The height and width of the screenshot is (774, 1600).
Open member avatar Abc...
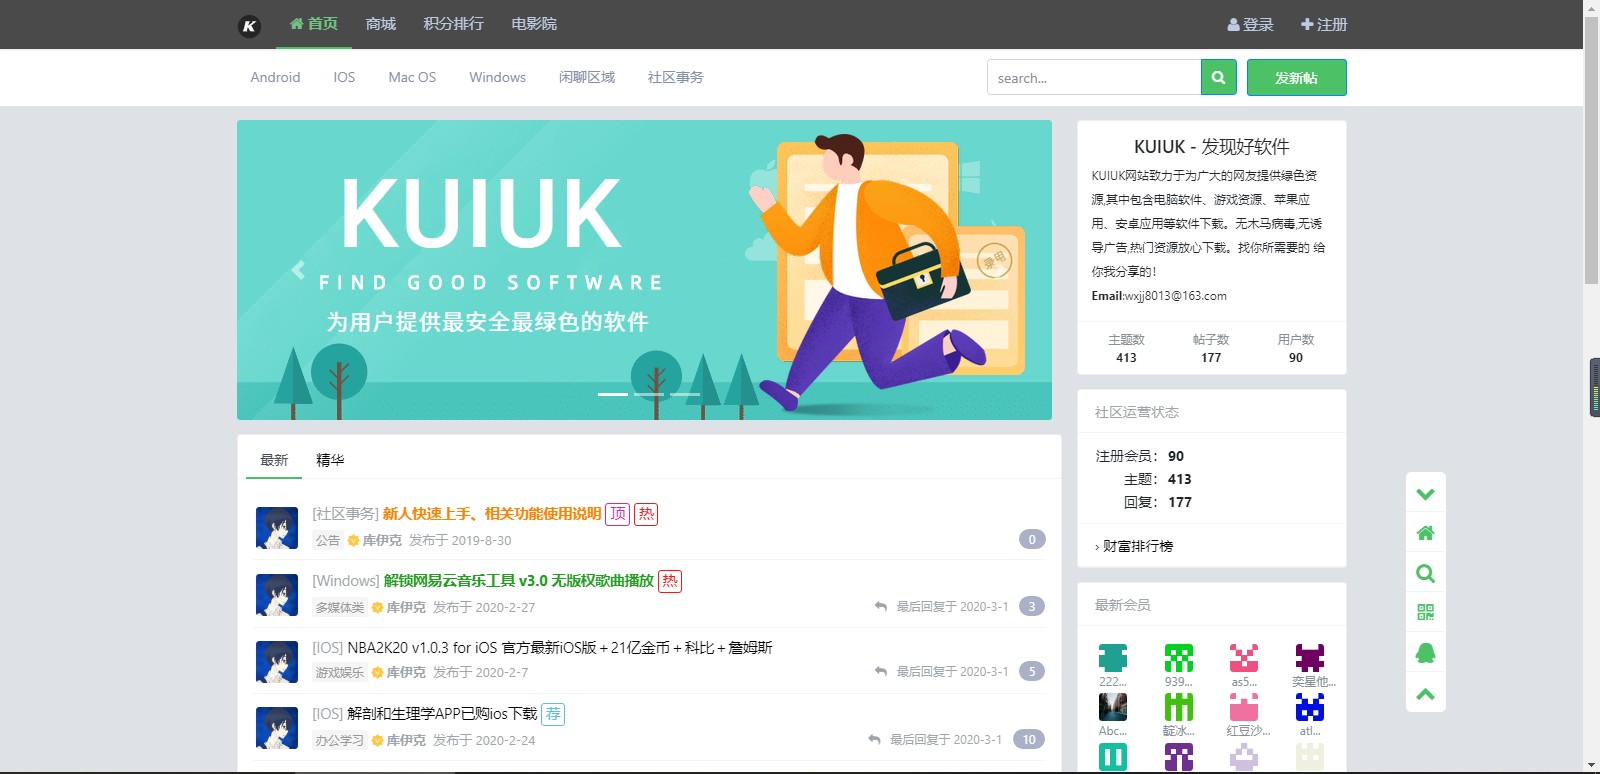click(x=1113, y=707)
